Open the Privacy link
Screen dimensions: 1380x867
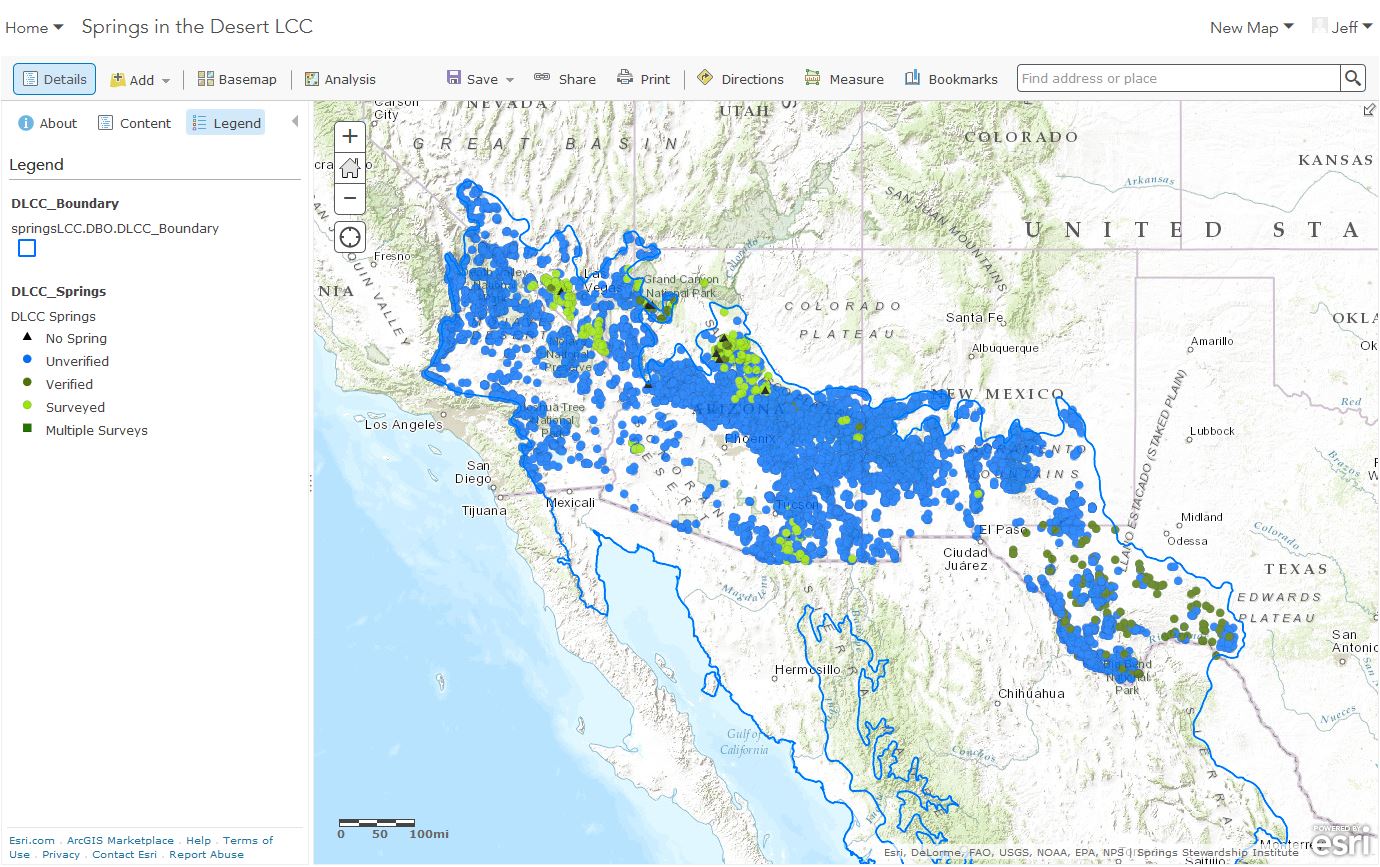point(61,855)
